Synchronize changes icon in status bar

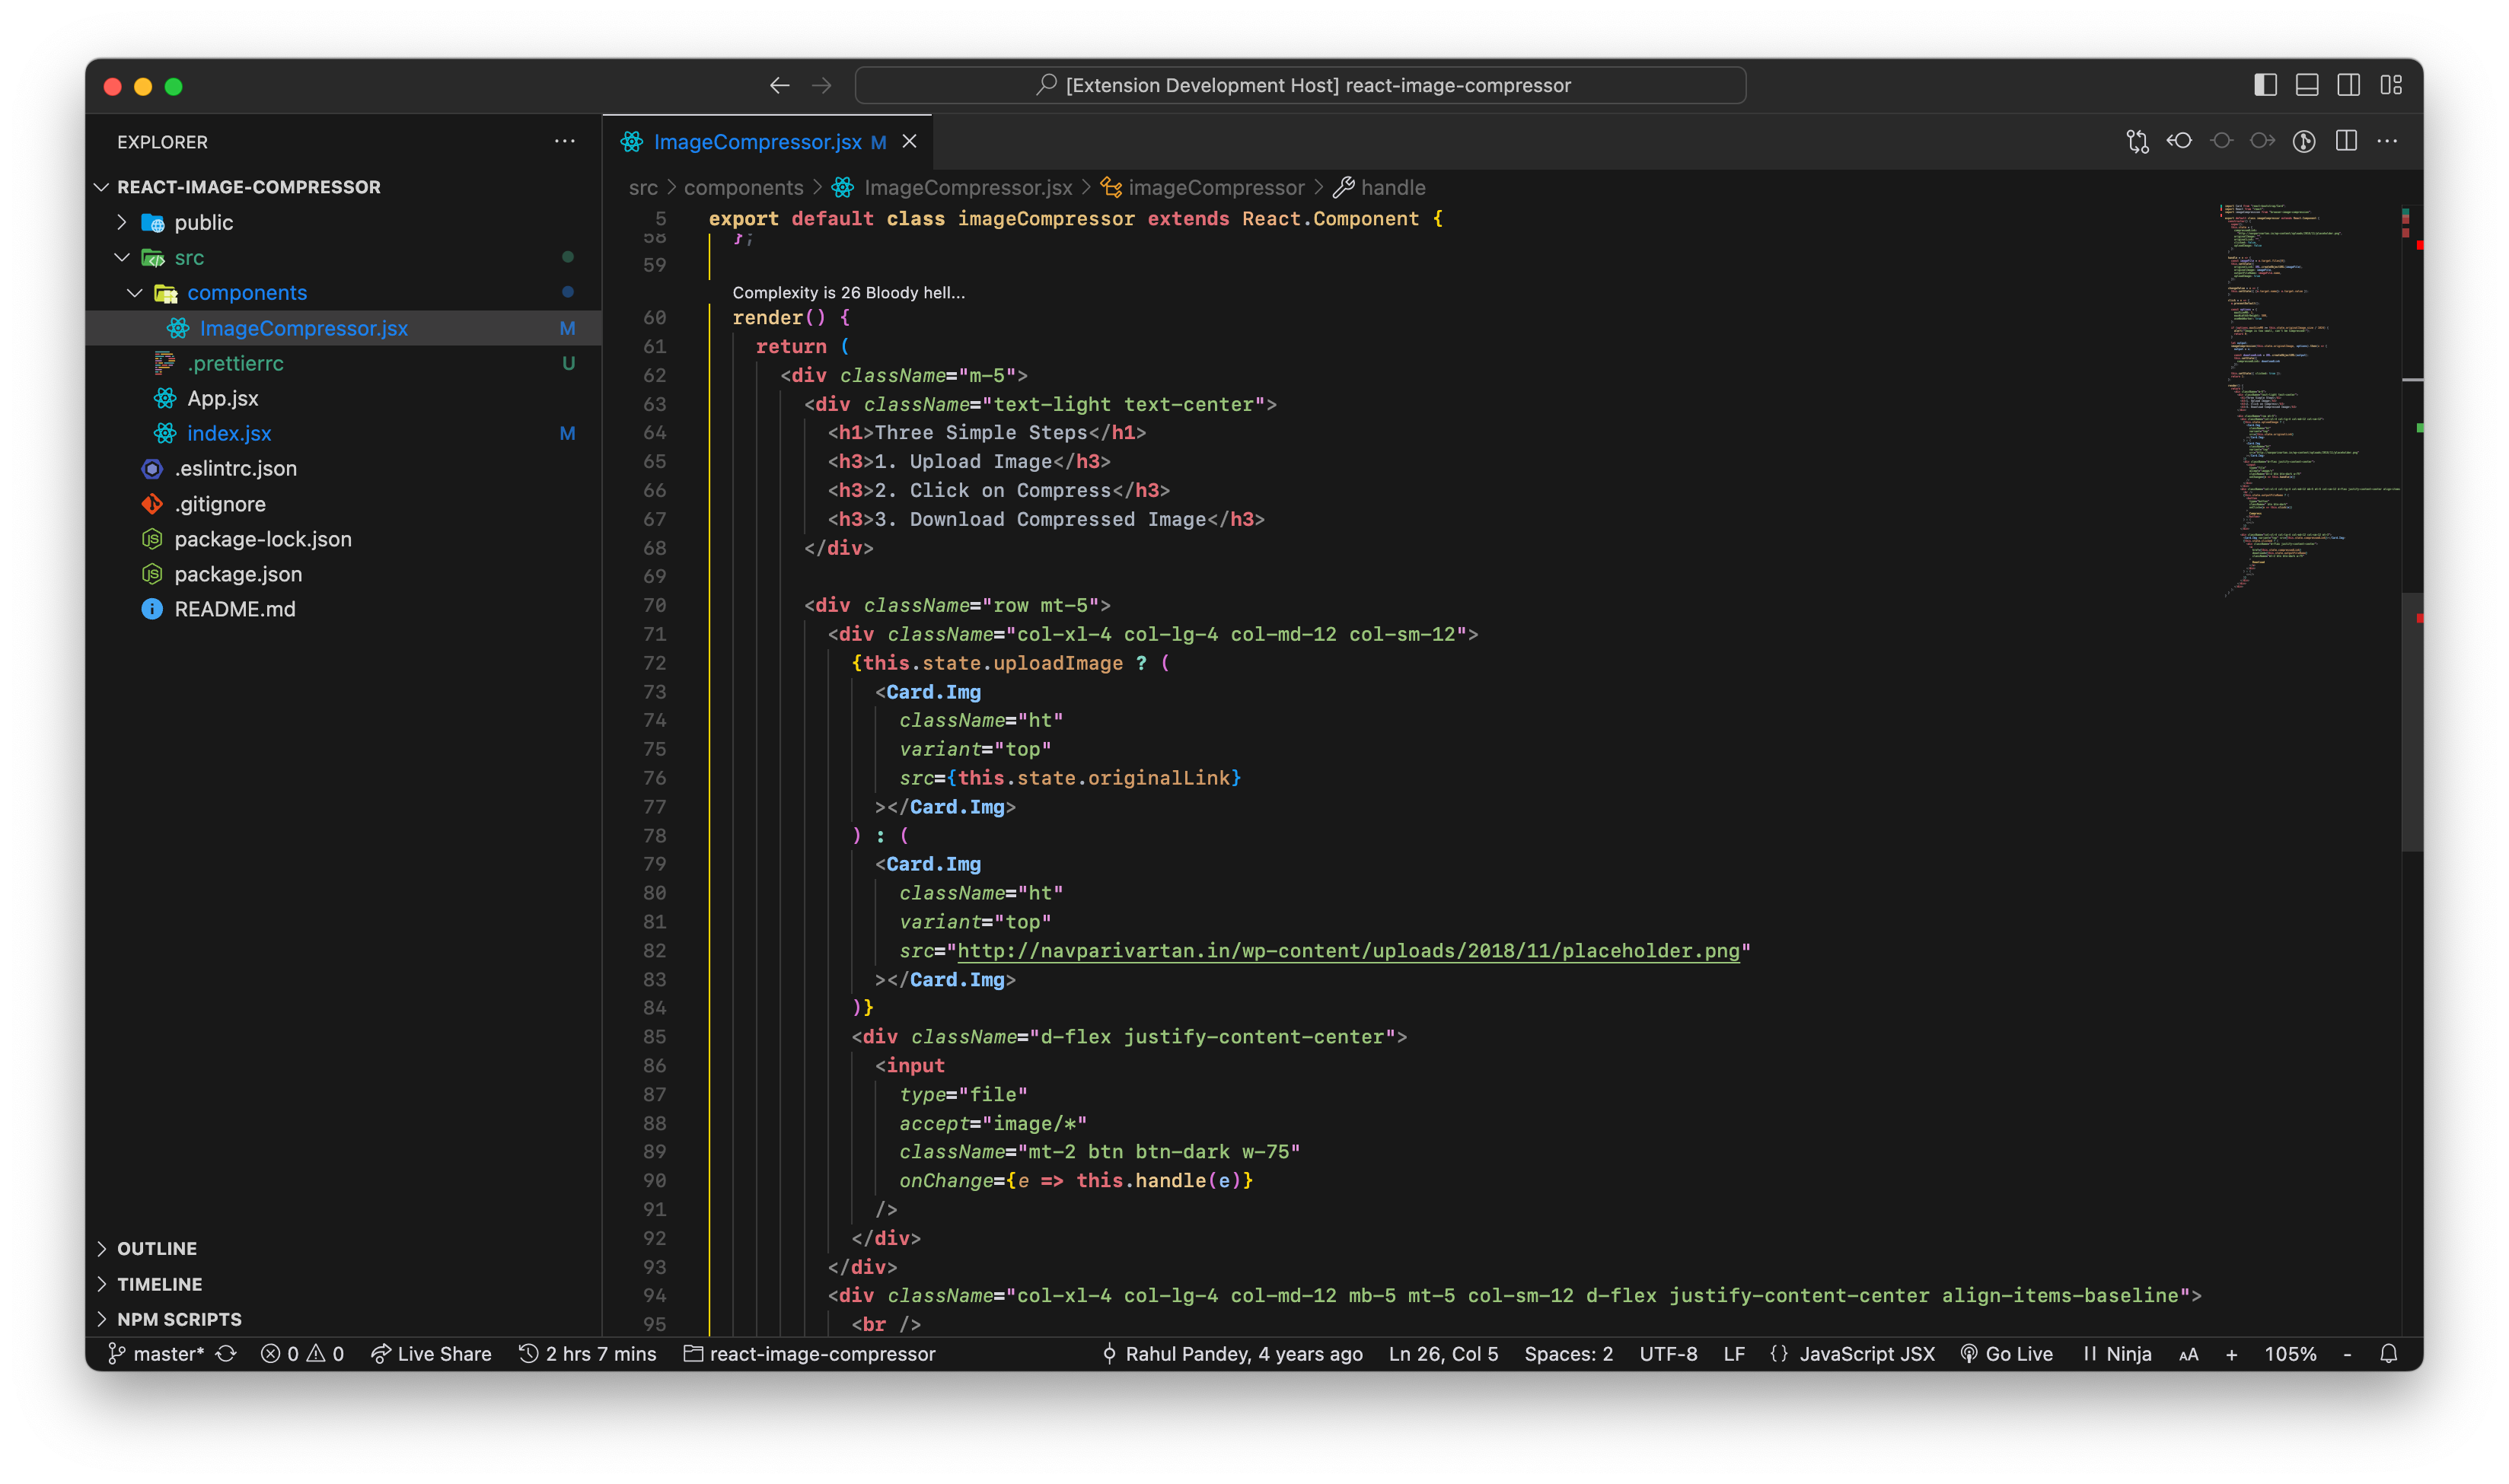(226, 1354)
